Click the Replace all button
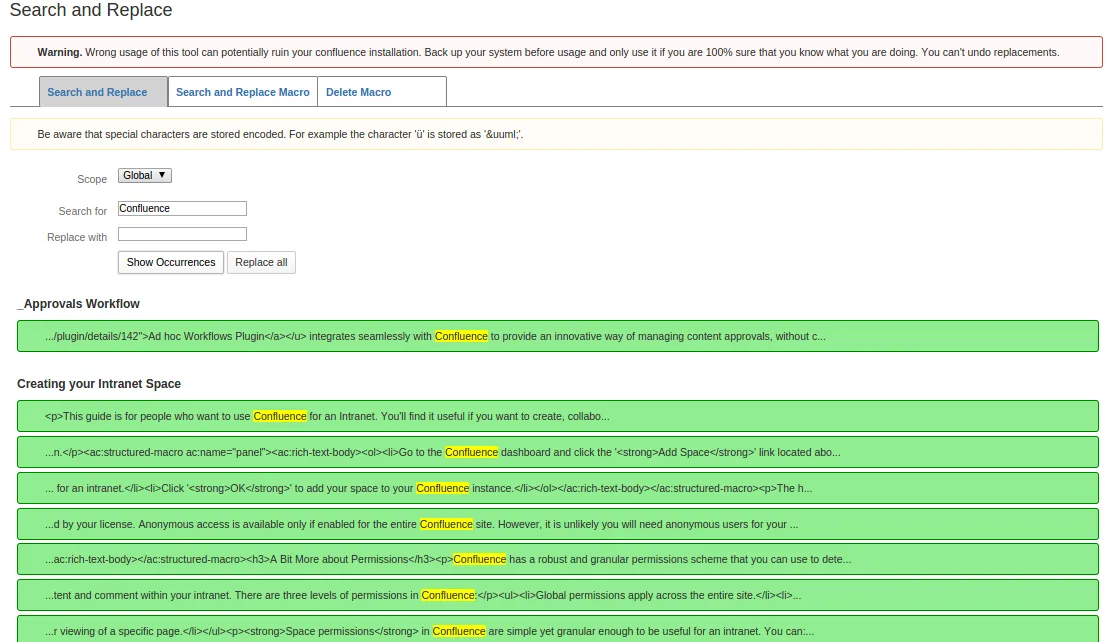 click(261, 262)
